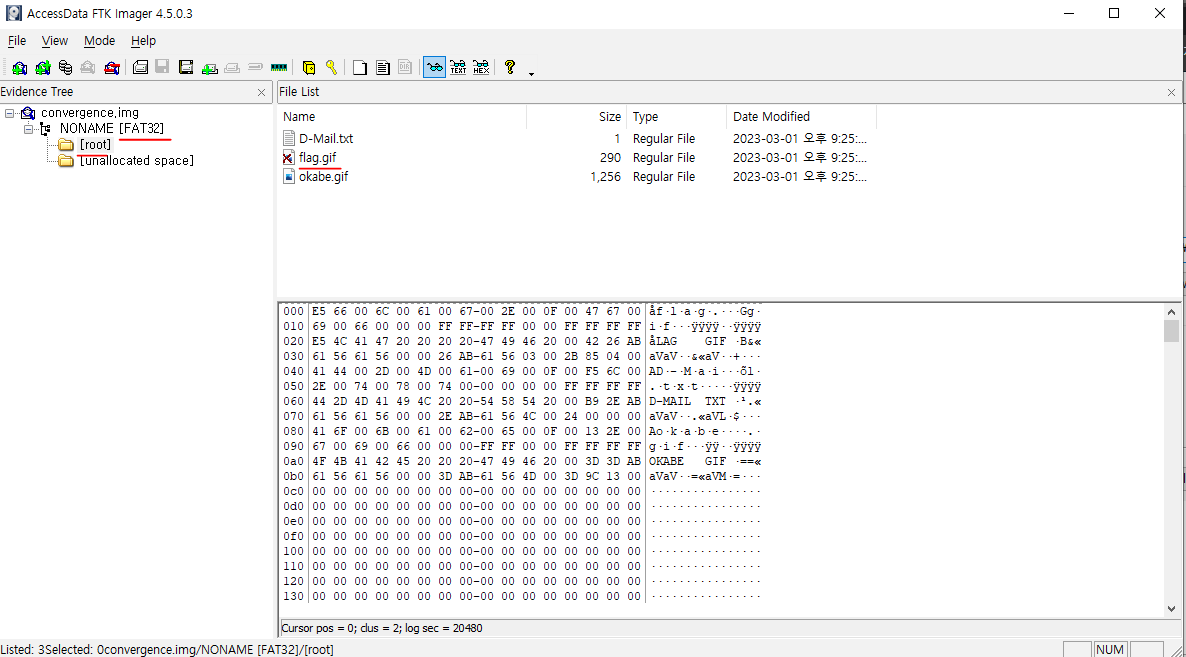The image size is (1186, 657).
Task: Open the Help menu
Action: click(x=143, y=41)
